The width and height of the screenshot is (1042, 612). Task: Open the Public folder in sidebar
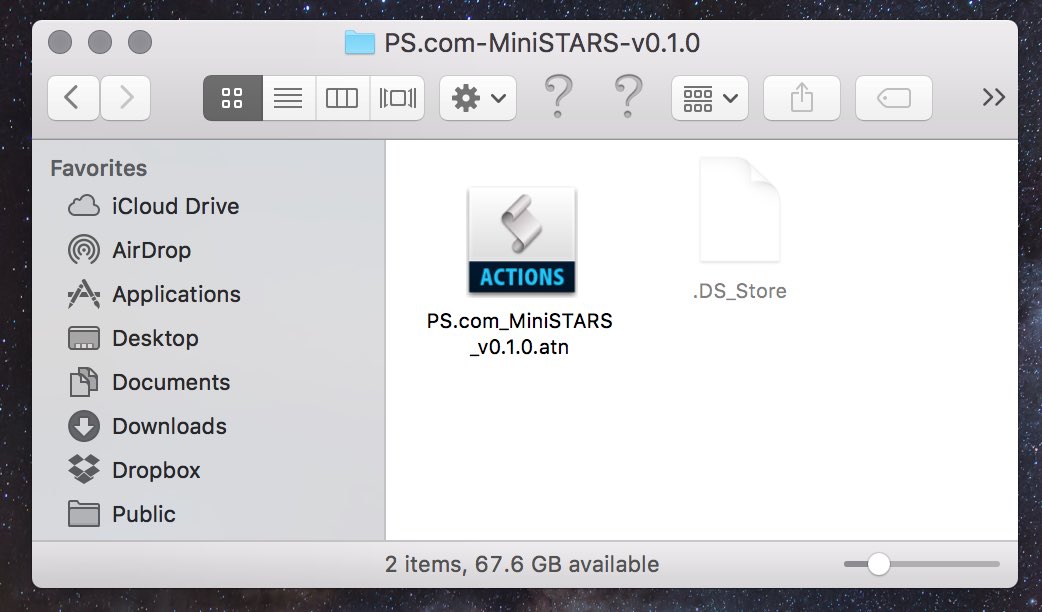pyautogui.click(x=144, y=514)
